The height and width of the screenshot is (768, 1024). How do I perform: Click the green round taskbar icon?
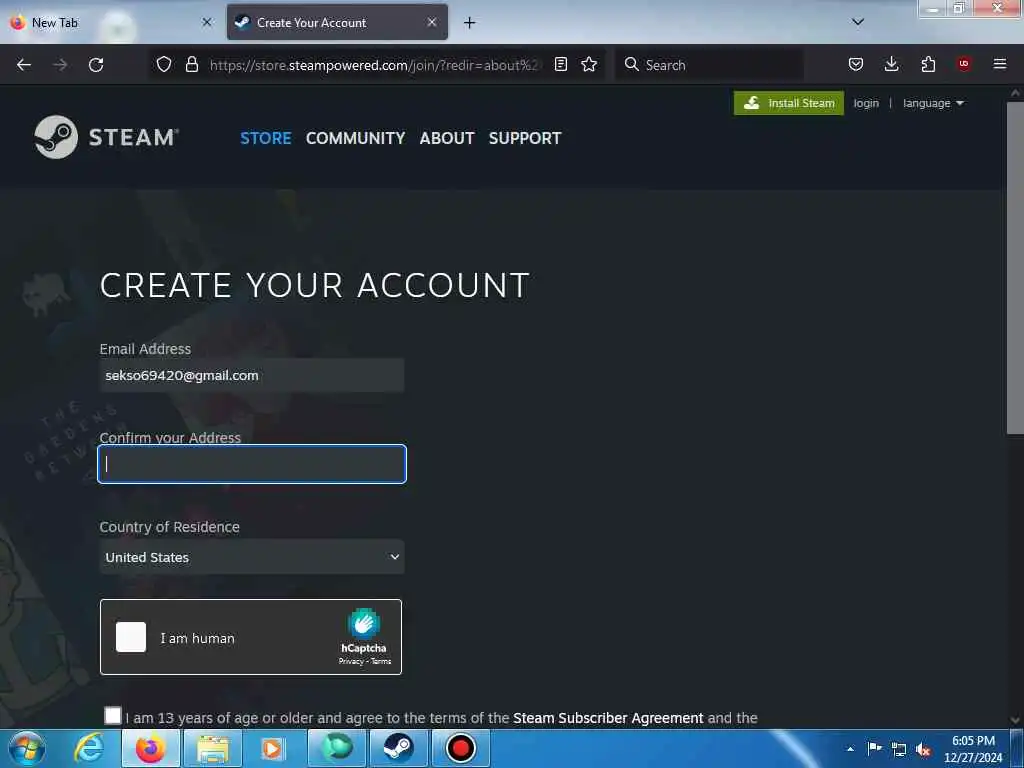click(x=337, y=748)
